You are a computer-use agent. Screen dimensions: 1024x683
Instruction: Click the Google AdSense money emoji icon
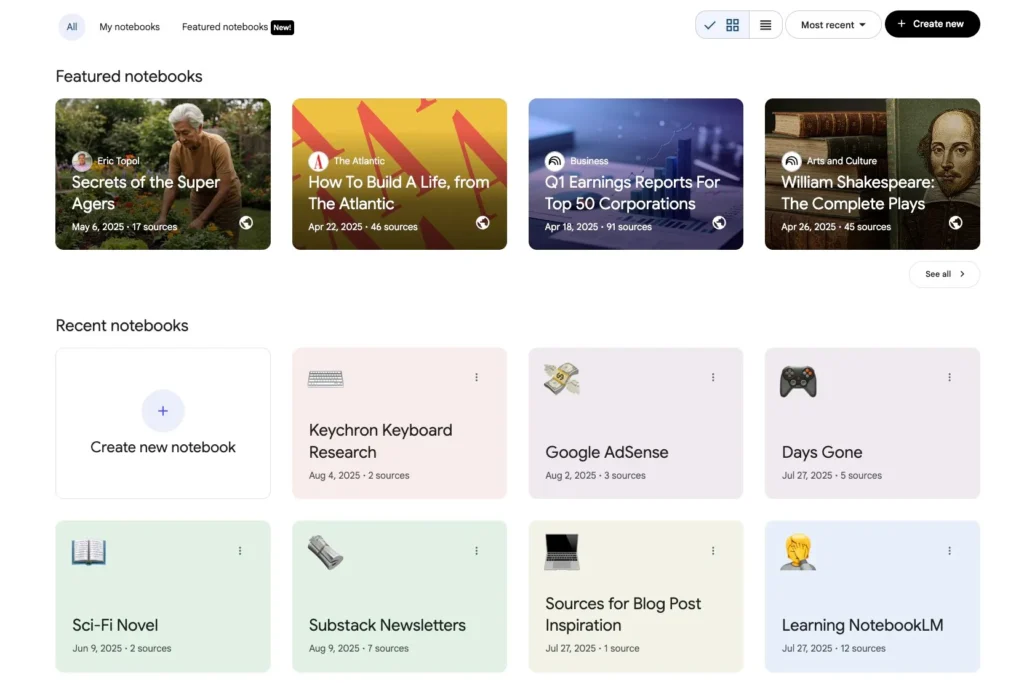(x=562, y=379)
